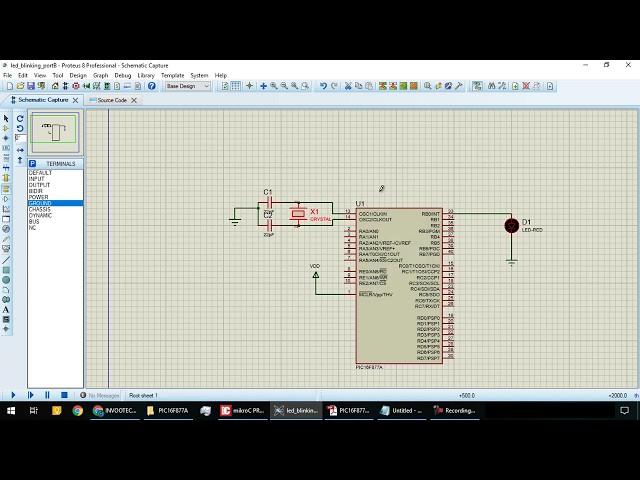The image size is (640, 480).
Task: Open the Edit menu
Action: [x=23, y=76]
